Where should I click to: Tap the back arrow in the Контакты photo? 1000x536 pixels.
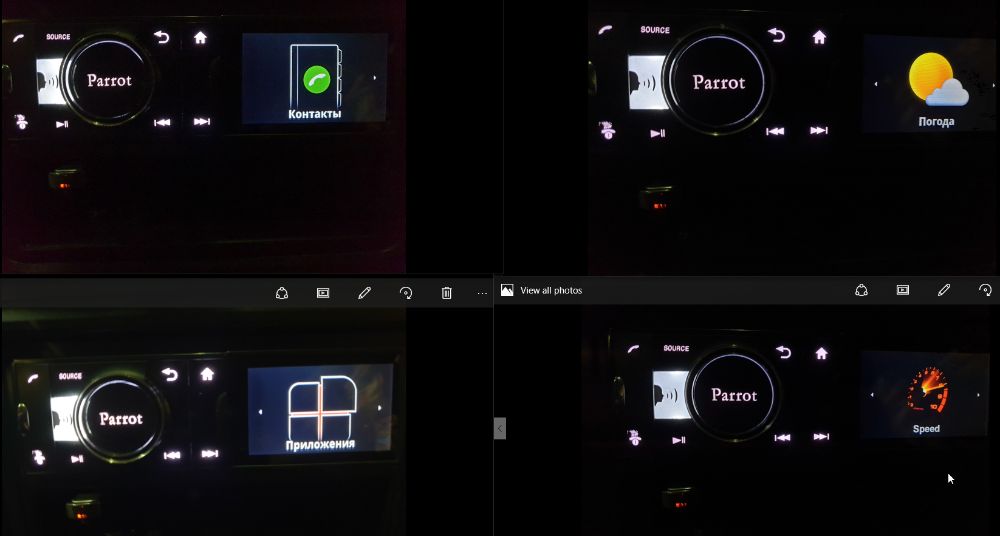[x=162, y=38]
